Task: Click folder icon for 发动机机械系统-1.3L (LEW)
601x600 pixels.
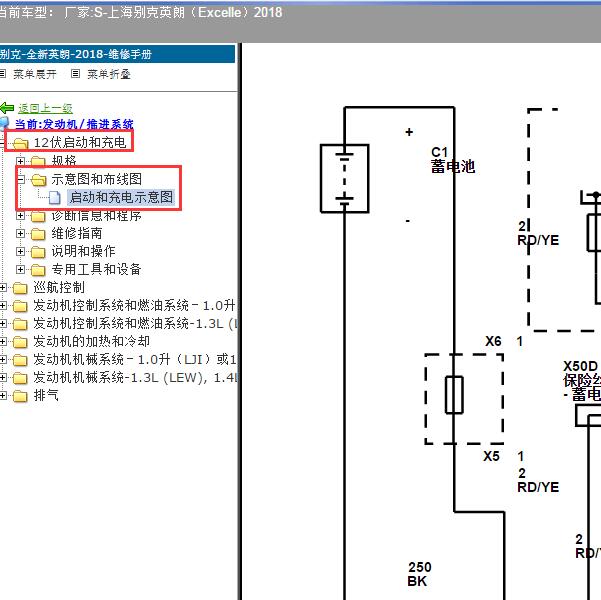Action: [20, 378]
